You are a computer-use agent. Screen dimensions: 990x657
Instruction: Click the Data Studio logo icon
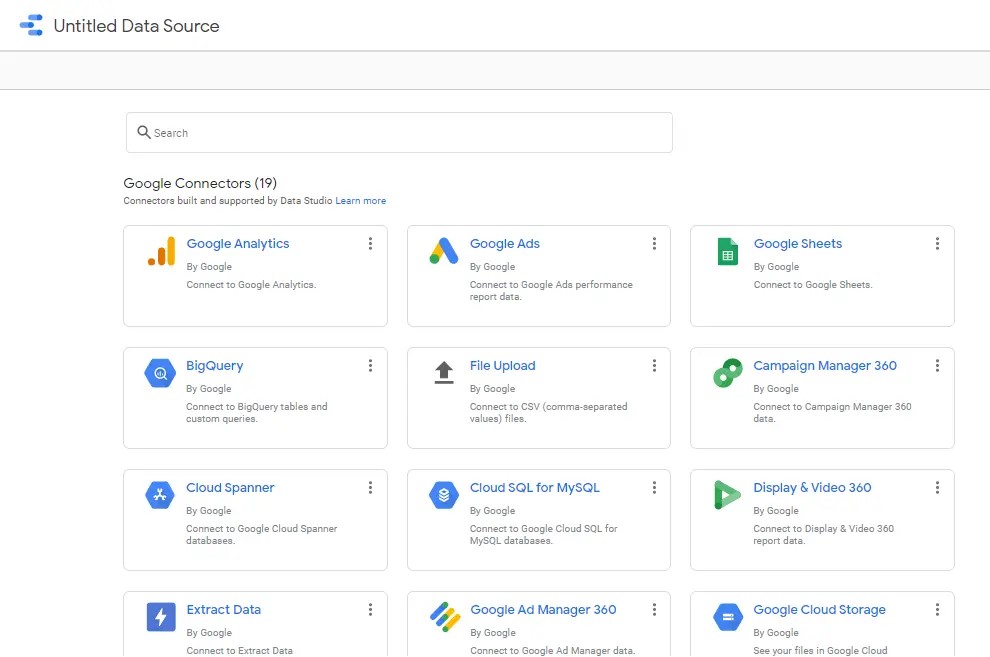32,25
